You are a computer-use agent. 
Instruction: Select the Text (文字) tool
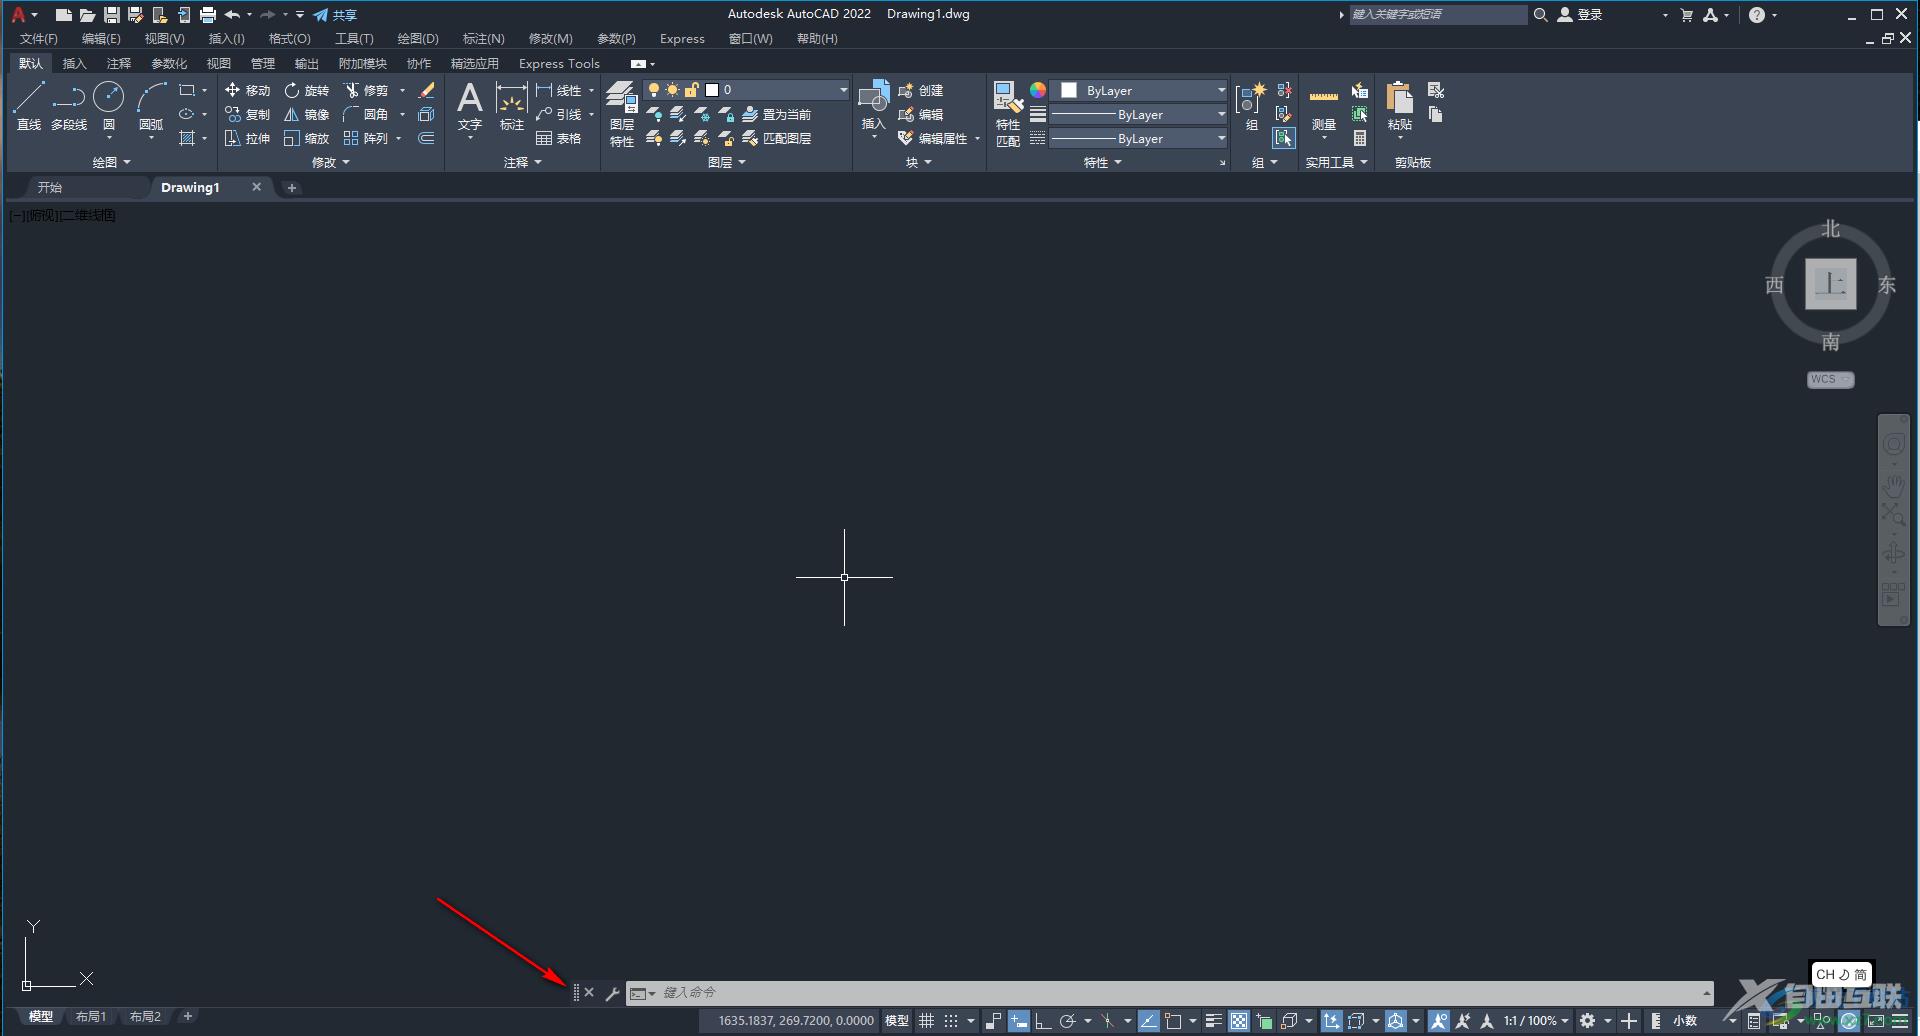(x=470, y=106)
